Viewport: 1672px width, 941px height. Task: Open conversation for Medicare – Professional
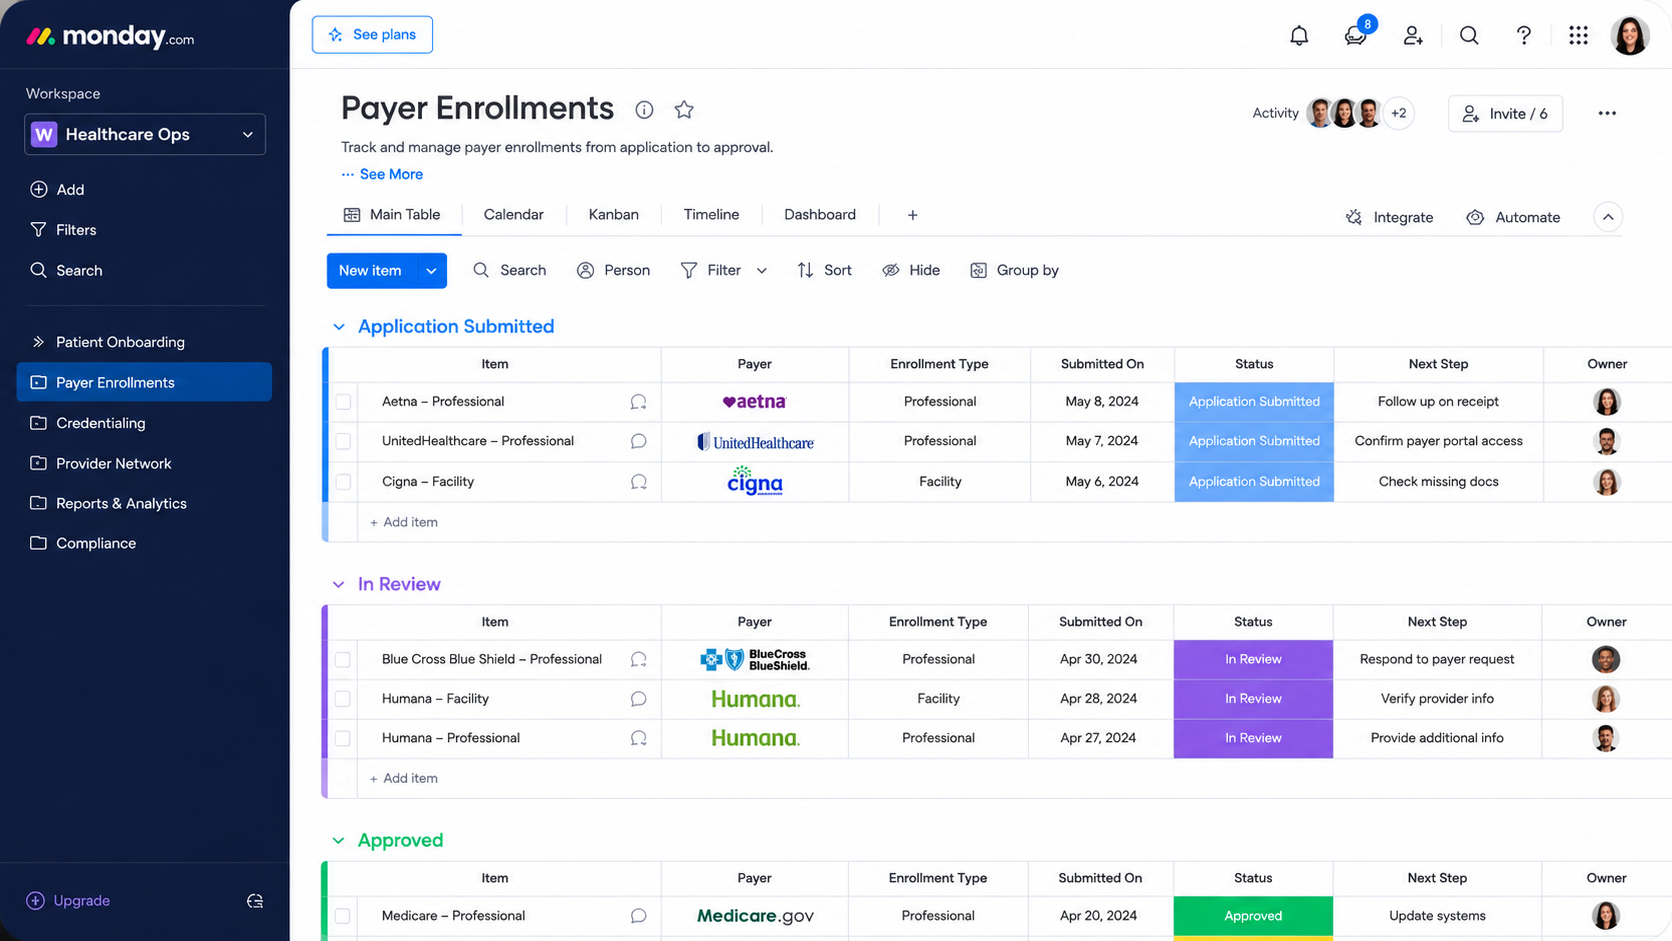(638, 916)
